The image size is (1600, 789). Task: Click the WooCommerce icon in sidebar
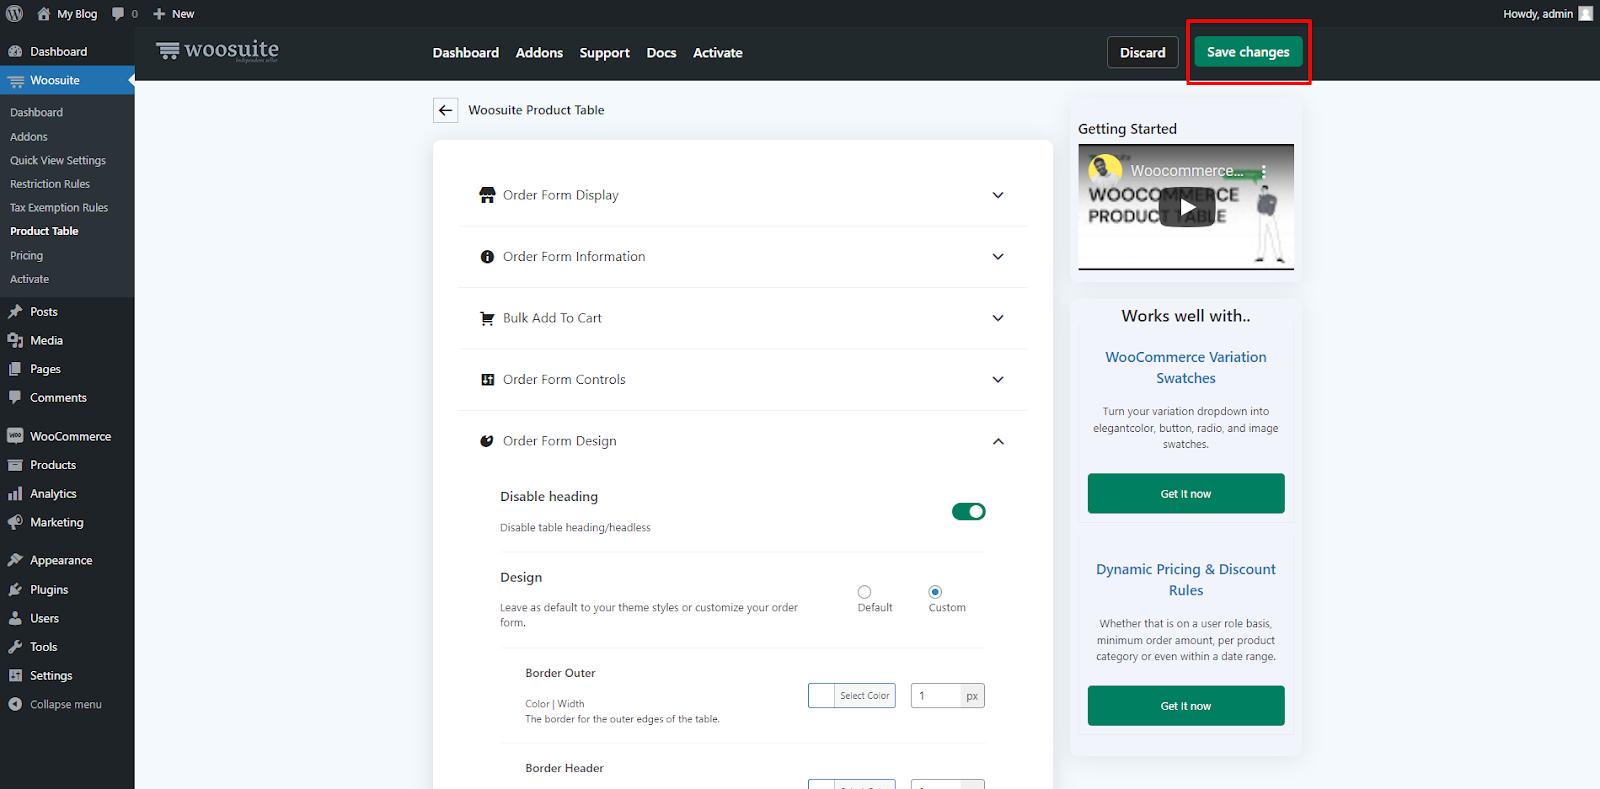(x=15, y=436)
